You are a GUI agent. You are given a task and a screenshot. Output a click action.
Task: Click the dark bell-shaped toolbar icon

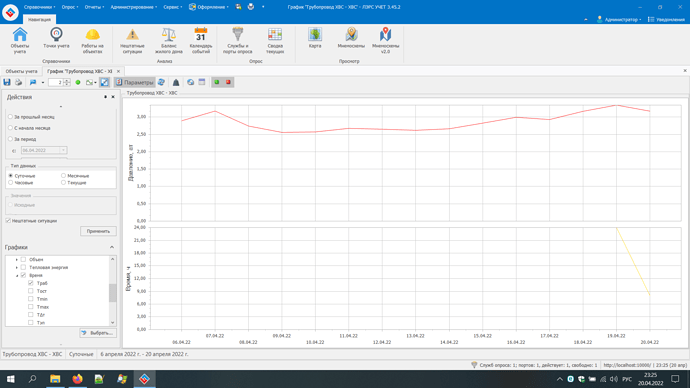(176, 82)
